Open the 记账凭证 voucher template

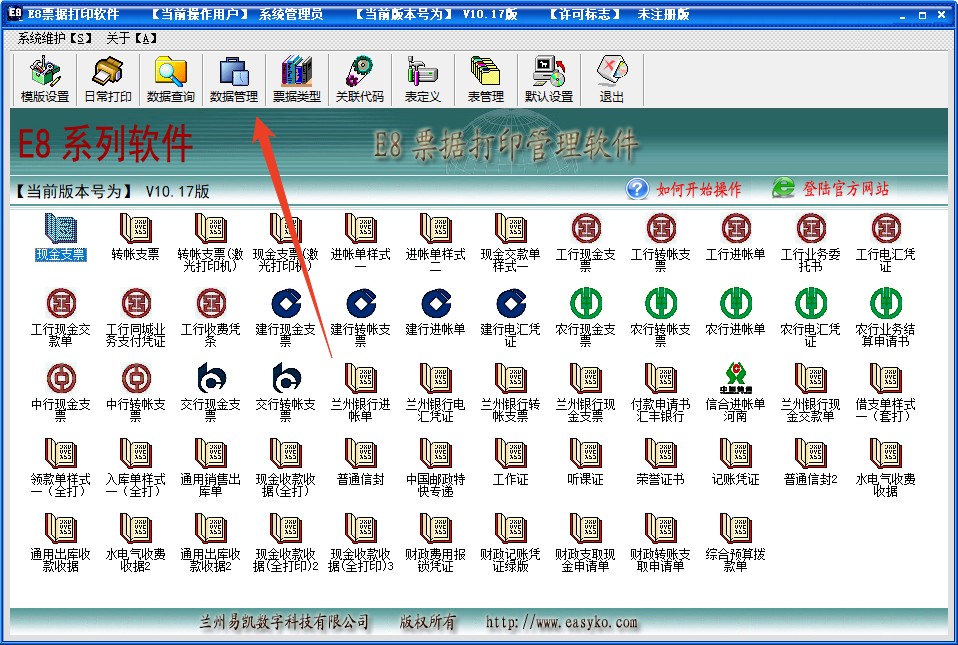(x=735, y=462)
